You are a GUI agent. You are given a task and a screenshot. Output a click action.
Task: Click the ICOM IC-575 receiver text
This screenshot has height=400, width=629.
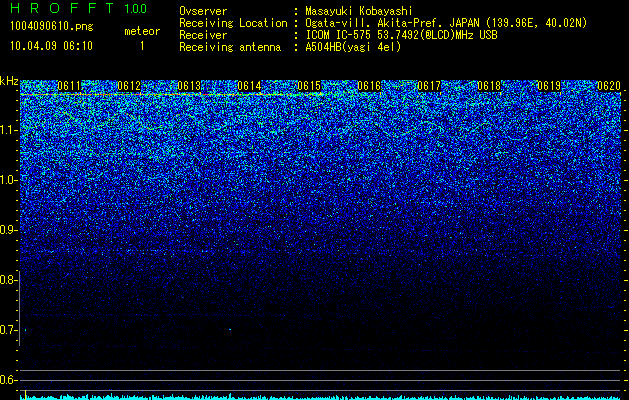click(x=401, y=35)
